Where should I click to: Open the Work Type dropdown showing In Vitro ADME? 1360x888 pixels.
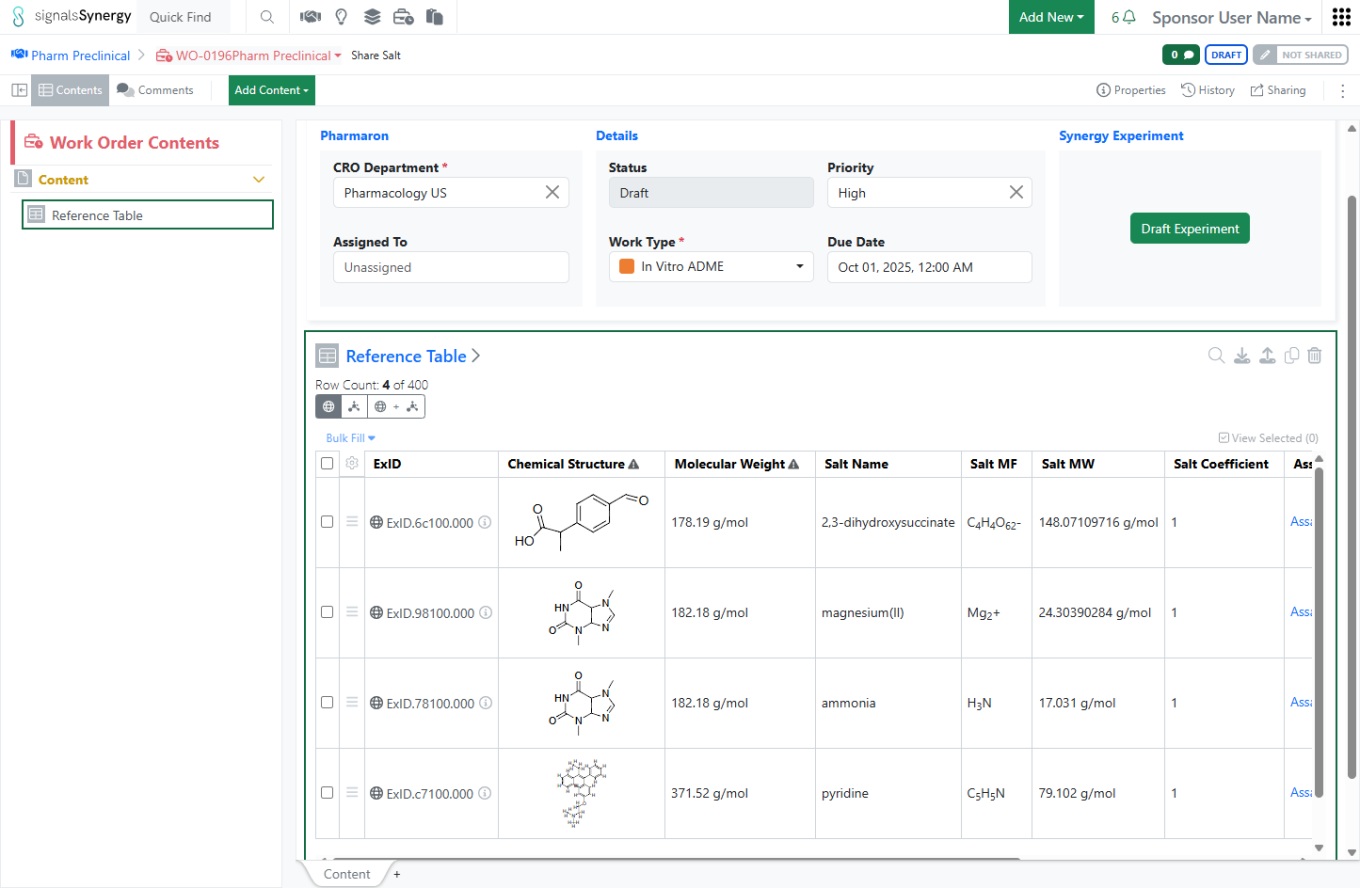pyautogui.click(x=711, y=267)
